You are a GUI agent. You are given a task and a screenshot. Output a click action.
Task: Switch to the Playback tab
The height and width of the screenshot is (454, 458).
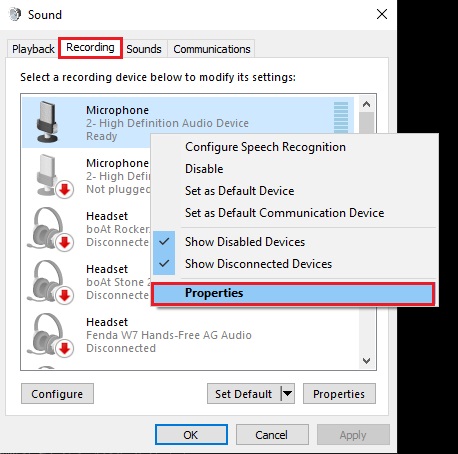[x=33, y=49]
